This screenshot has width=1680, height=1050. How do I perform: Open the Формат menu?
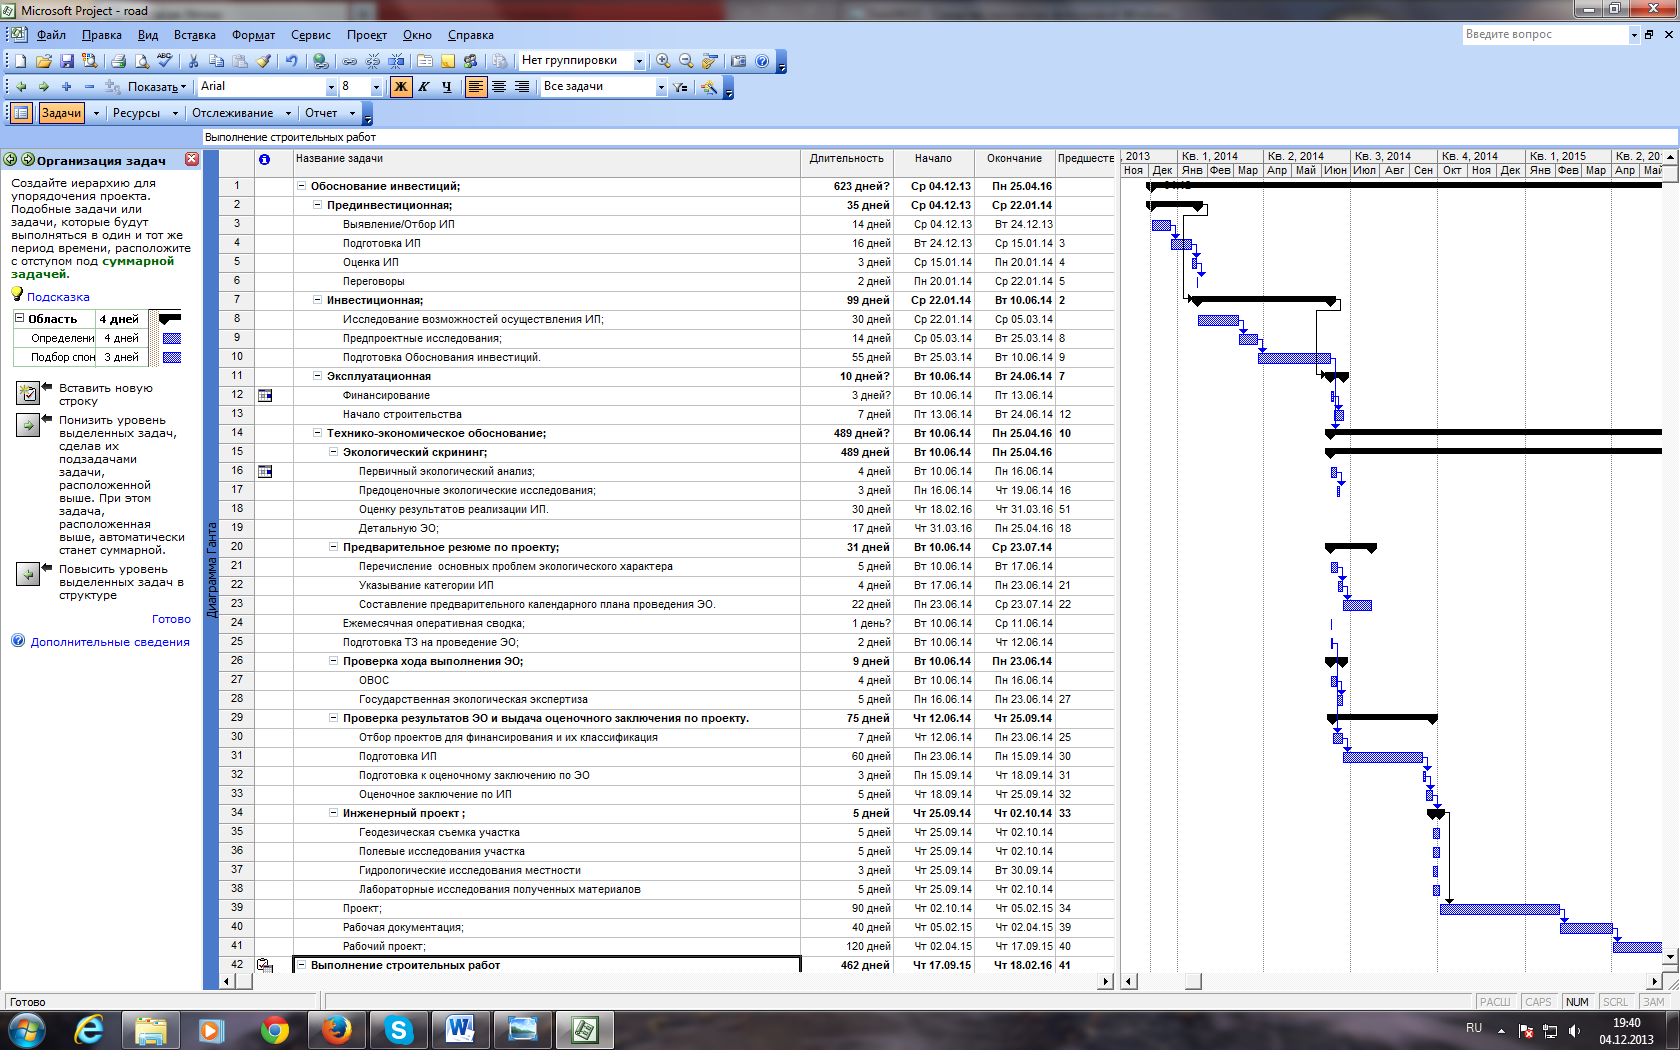point(254,35)
